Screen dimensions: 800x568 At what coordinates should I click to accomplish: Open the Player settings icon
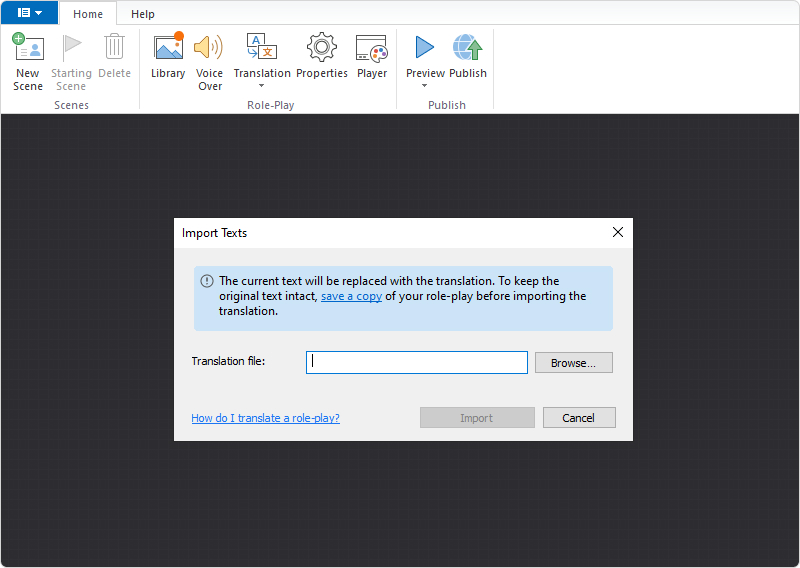371,48
